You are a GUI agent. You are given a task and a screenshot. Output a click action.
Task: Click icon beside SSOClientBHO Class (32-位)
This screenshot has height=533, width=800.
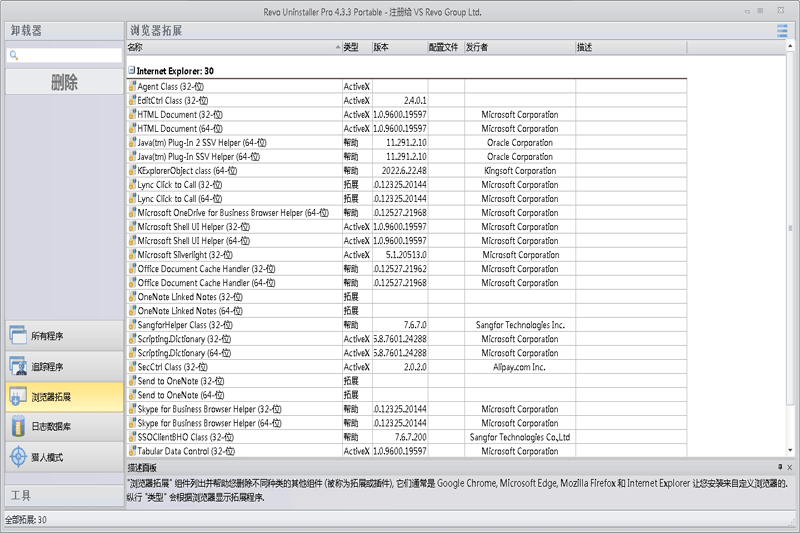point(132,437)
